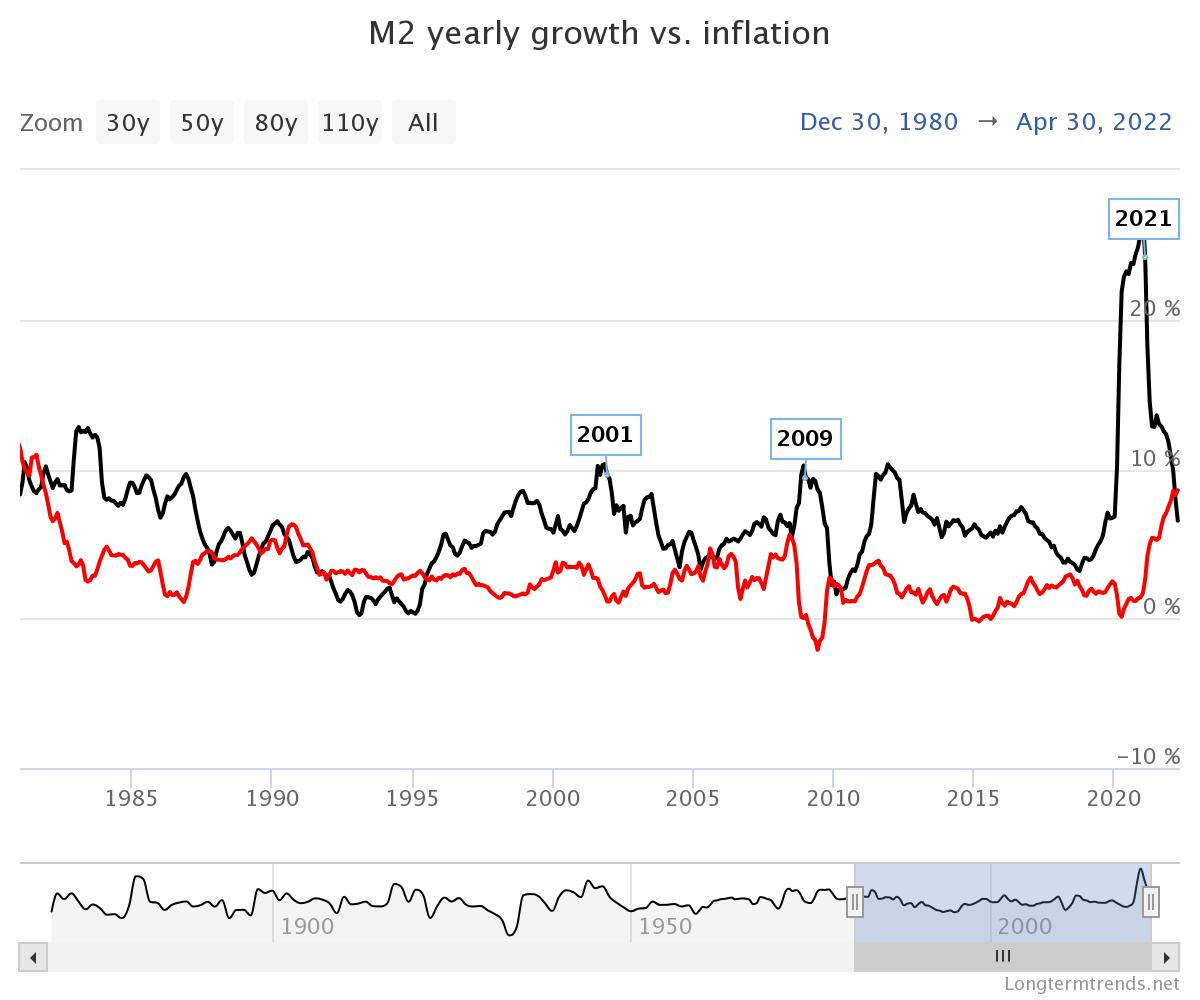Switch zoom to 110y
This screenshot has height=1000, width=1200.
(350, 123)
